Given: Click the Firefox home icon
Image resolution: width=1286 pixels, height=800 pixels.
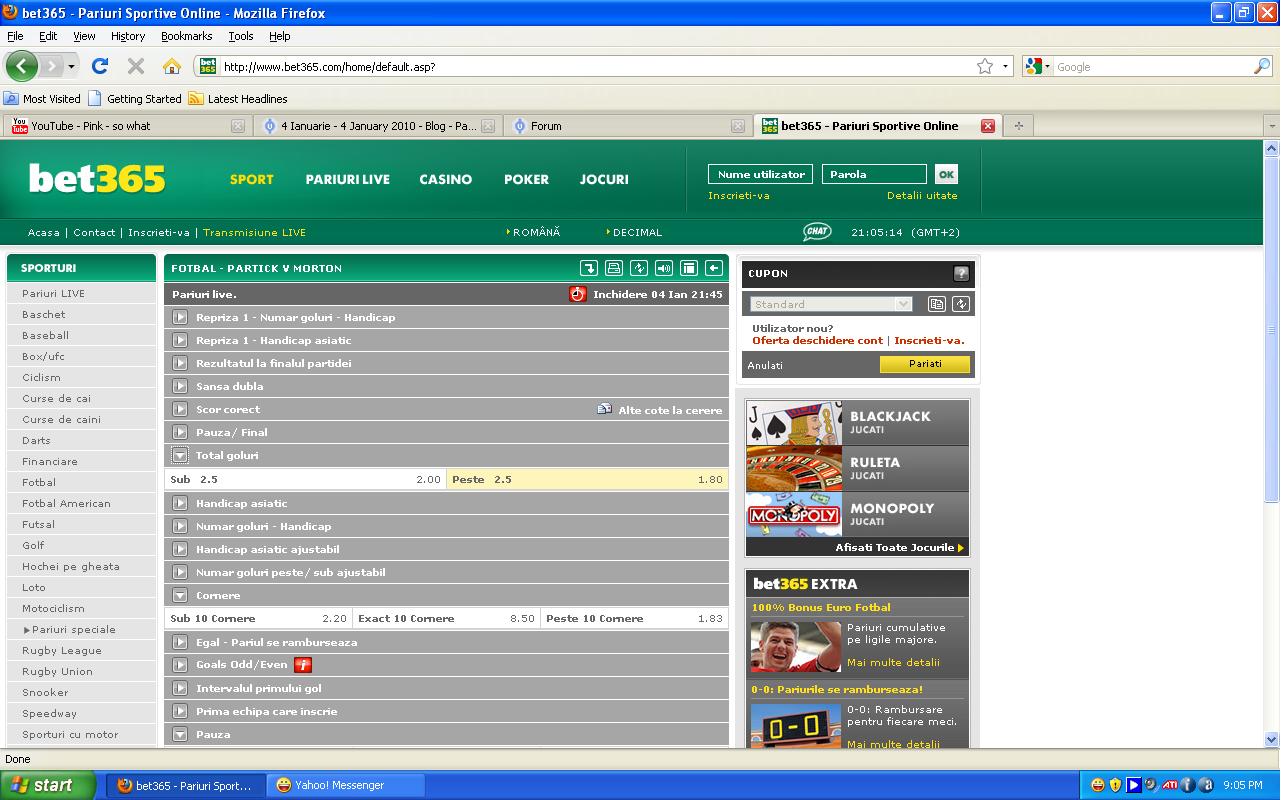Looking at the screenshot, I should (172, 66).
